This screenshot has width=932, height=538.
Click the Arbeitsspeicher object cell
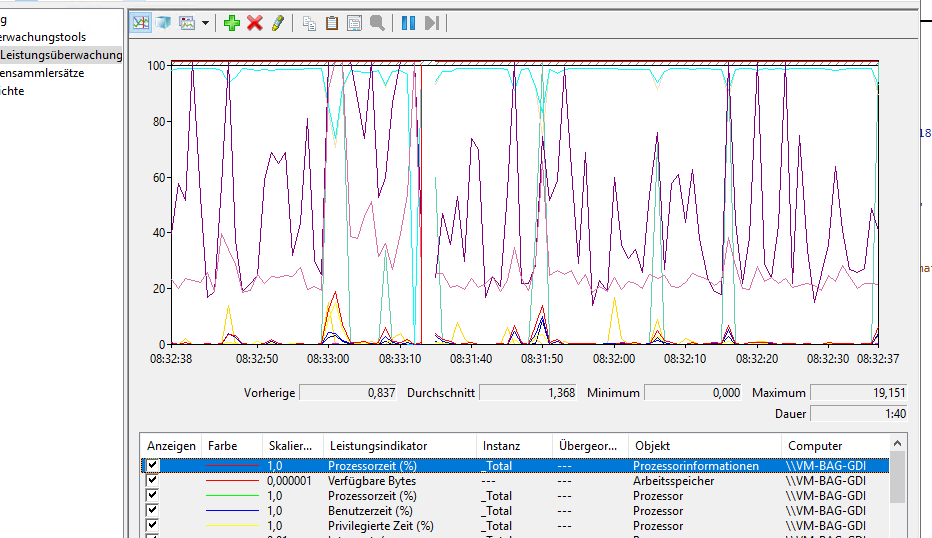coord(673,480)
